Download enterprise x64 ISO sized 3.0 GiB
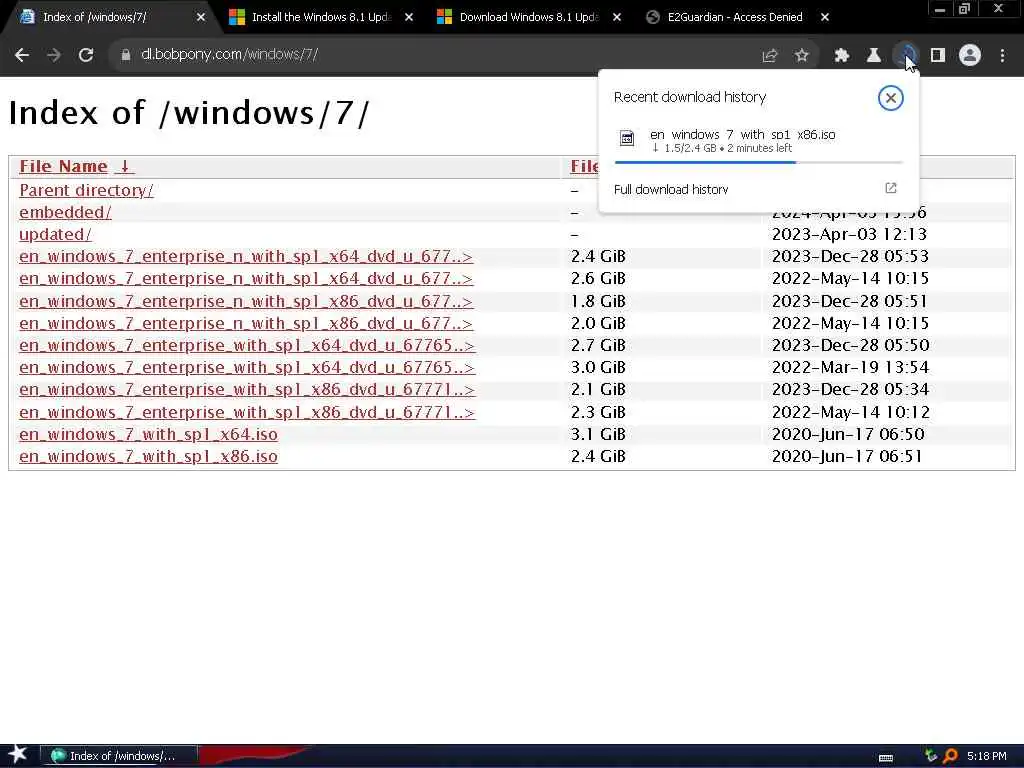The image size is (1024, 768). [x=247, y=368]
